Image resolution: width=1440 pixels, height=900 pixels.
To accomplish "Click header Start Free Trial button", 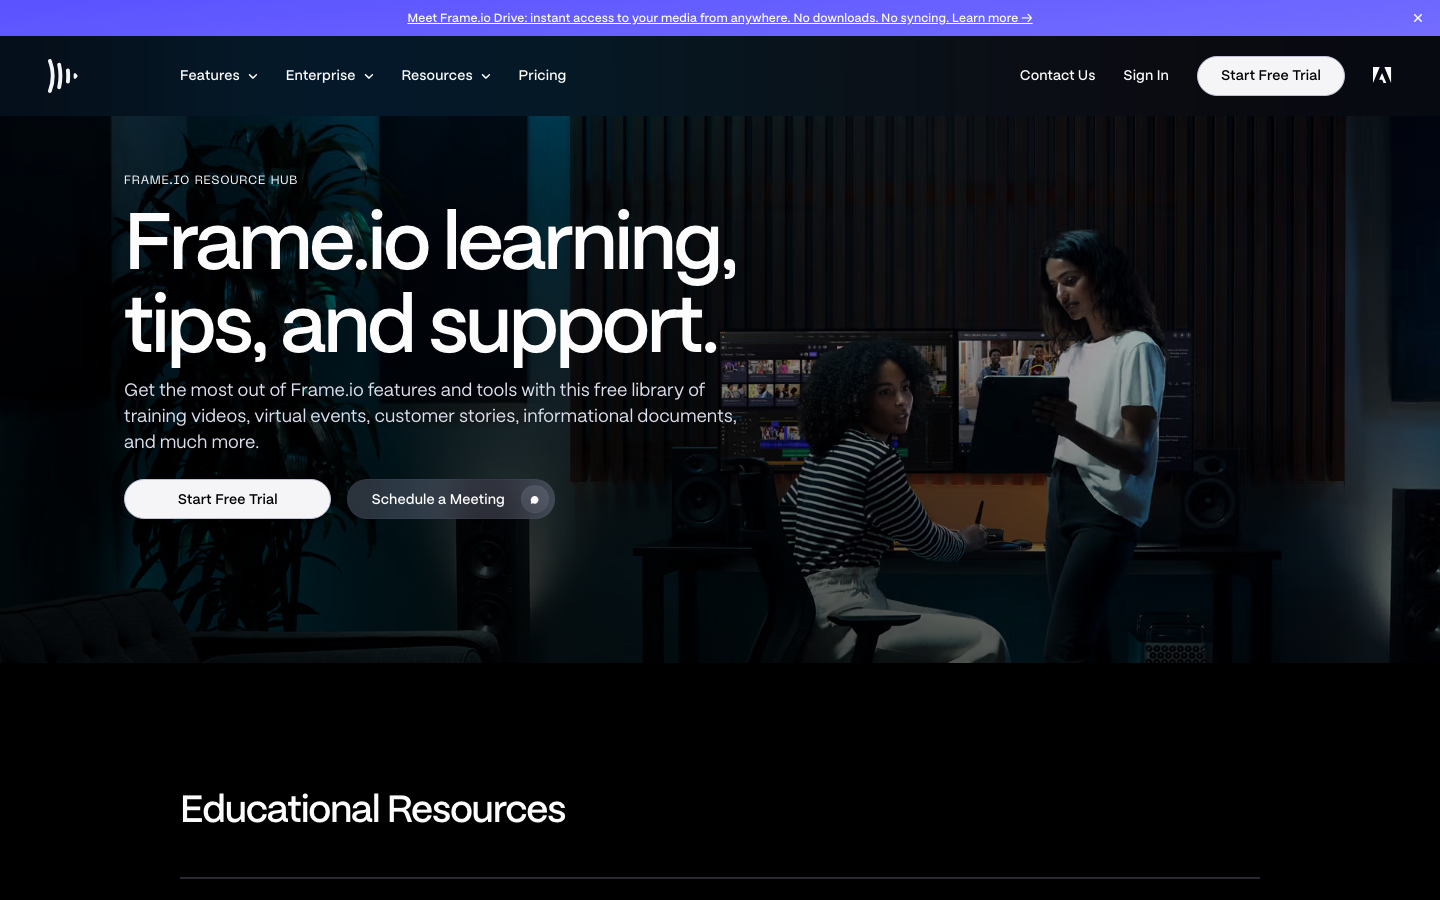I will click(1271, 76).
